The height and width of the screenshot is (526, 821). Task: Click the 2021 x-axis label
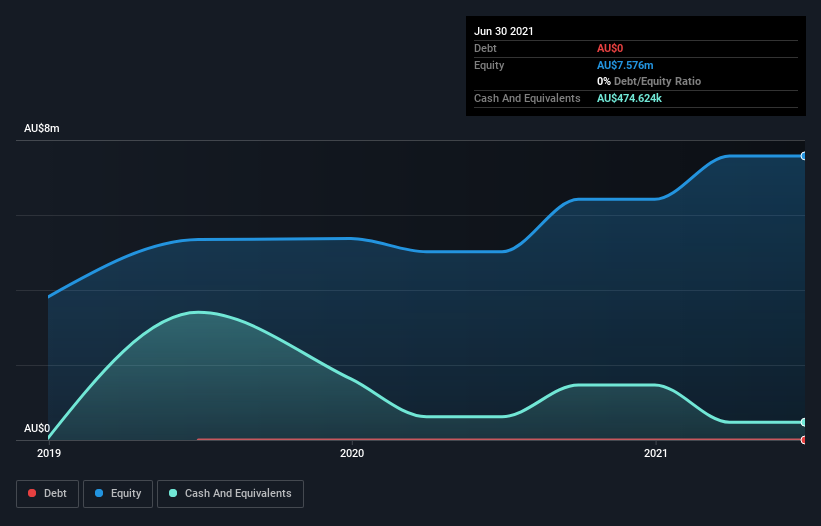pyautogui.click(x=656, y=453)
